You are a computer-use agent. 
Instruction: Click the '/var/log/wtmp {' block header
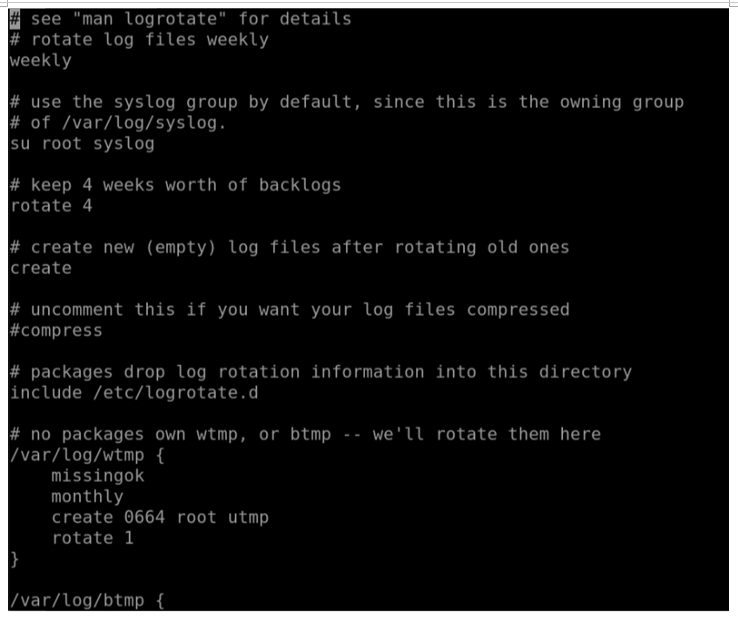(x=88, y=456)
